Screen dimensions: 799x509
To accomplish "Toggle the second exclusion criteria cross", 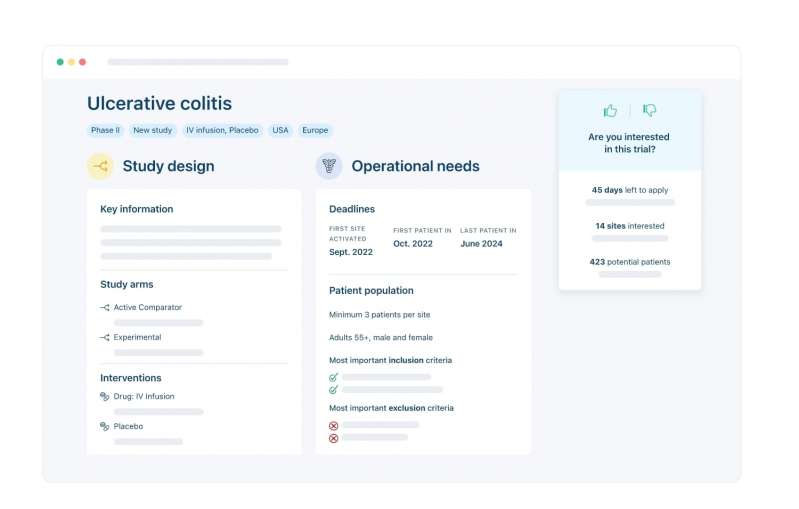I will tap(334, 438).
